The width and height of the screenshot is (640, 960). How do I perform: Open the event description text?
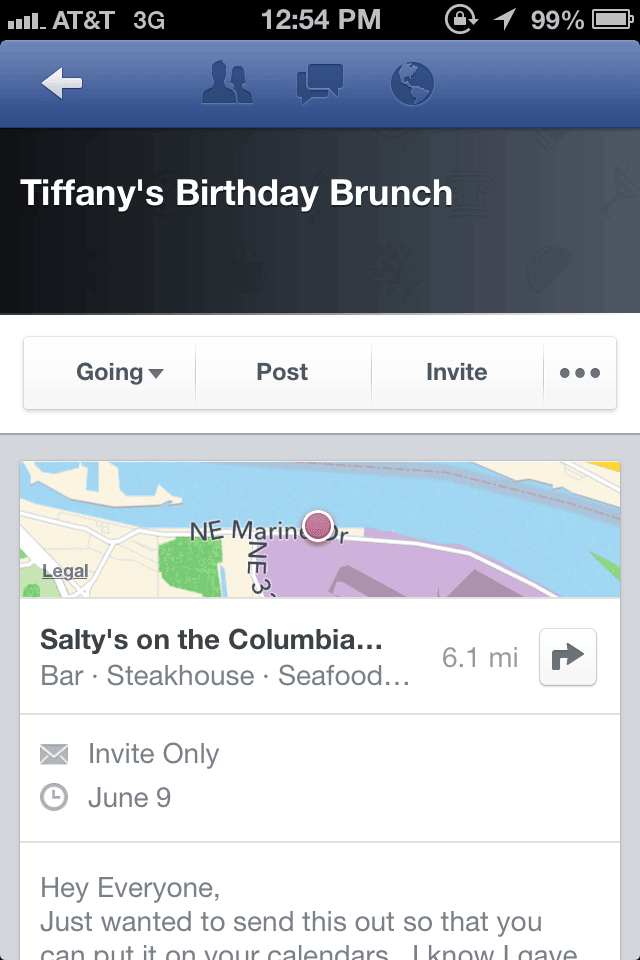click(x=309, y=917)
